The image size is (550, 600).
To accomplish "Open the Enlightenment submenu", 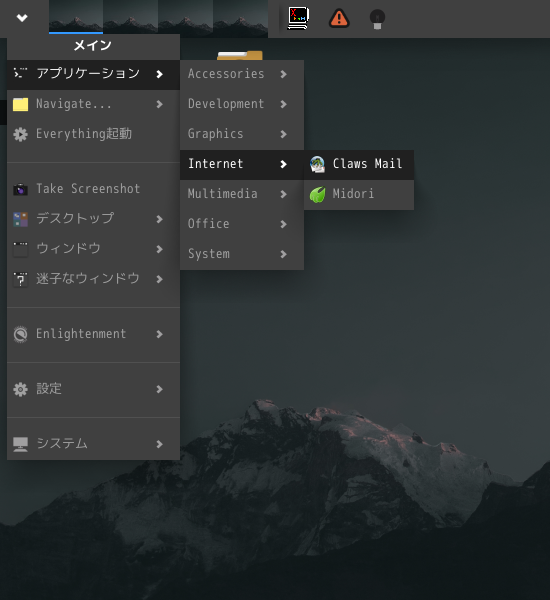I will click(x=93, y=334).
